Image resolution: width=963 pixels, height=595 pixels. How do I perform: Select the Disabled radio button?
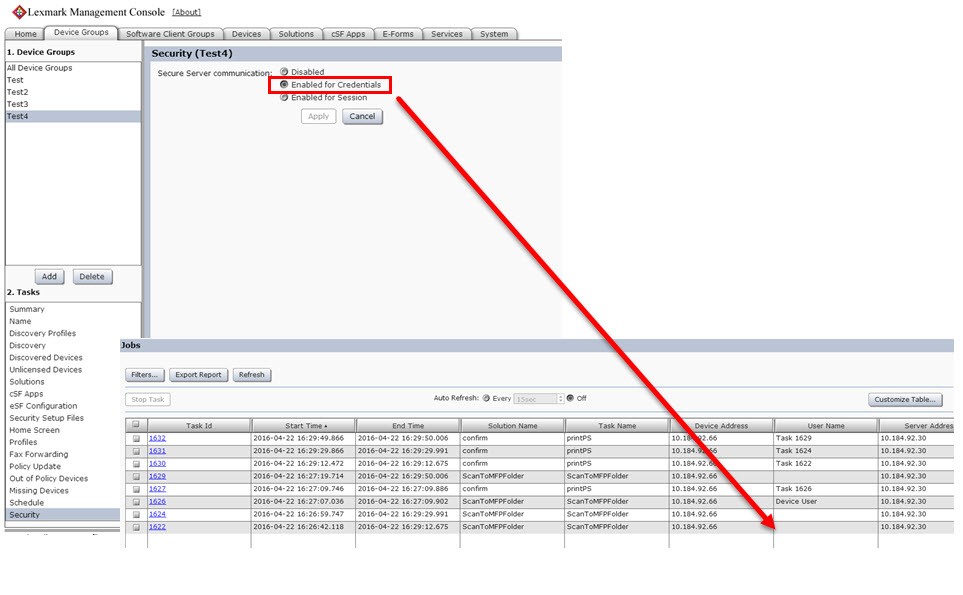(284, 72)
